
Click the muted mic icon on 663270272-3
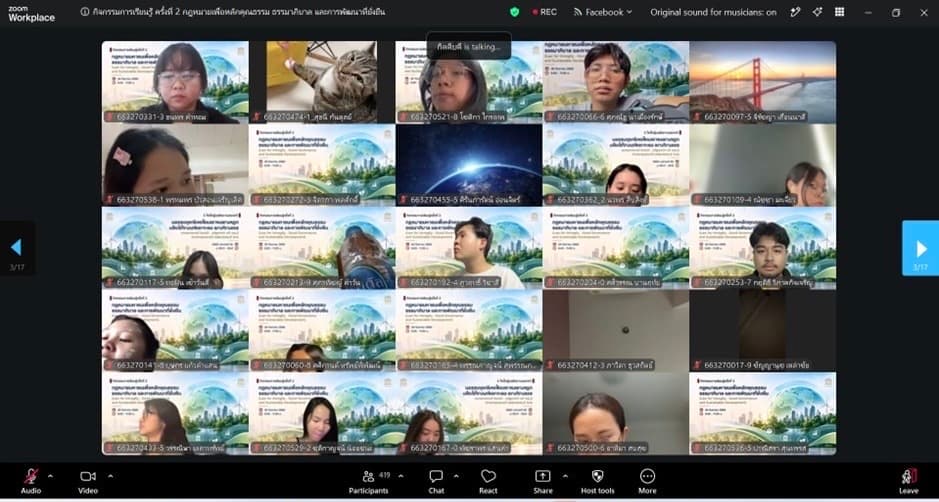click(256, 199)
